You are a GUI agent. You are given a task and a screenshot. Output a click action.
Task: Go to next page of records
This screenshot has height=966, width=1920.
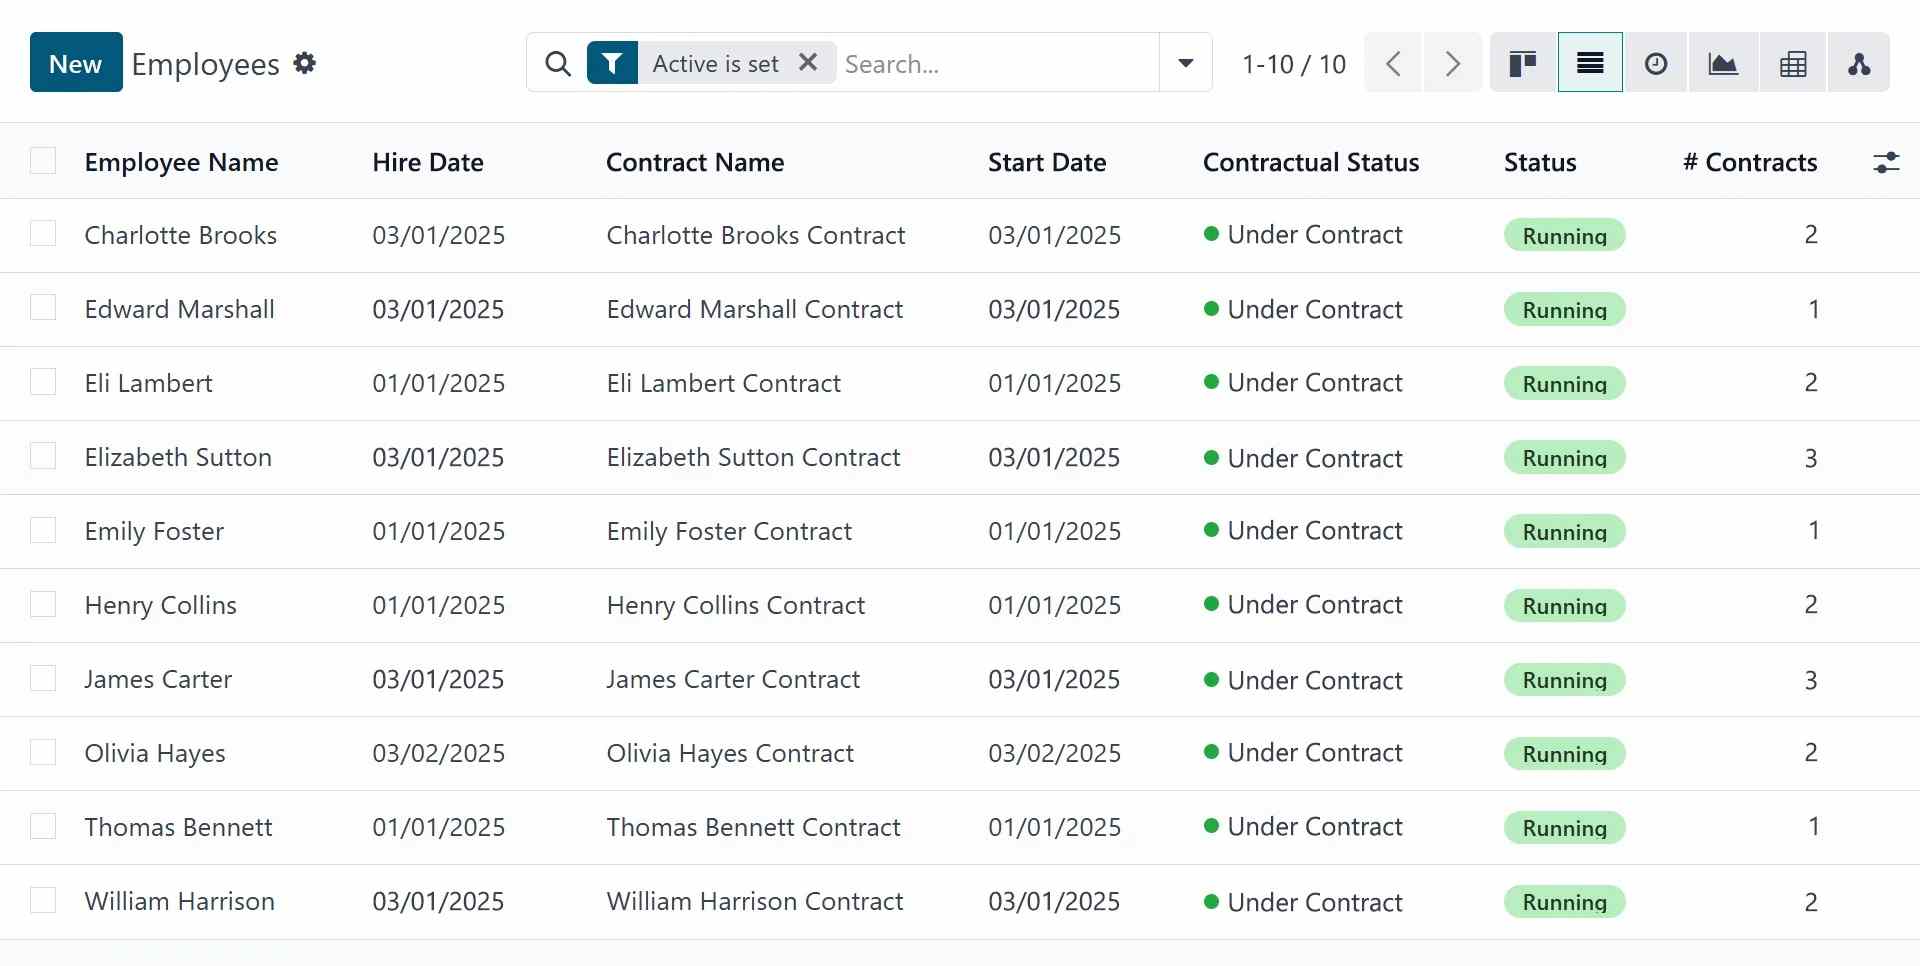(x=1452, y=63)
